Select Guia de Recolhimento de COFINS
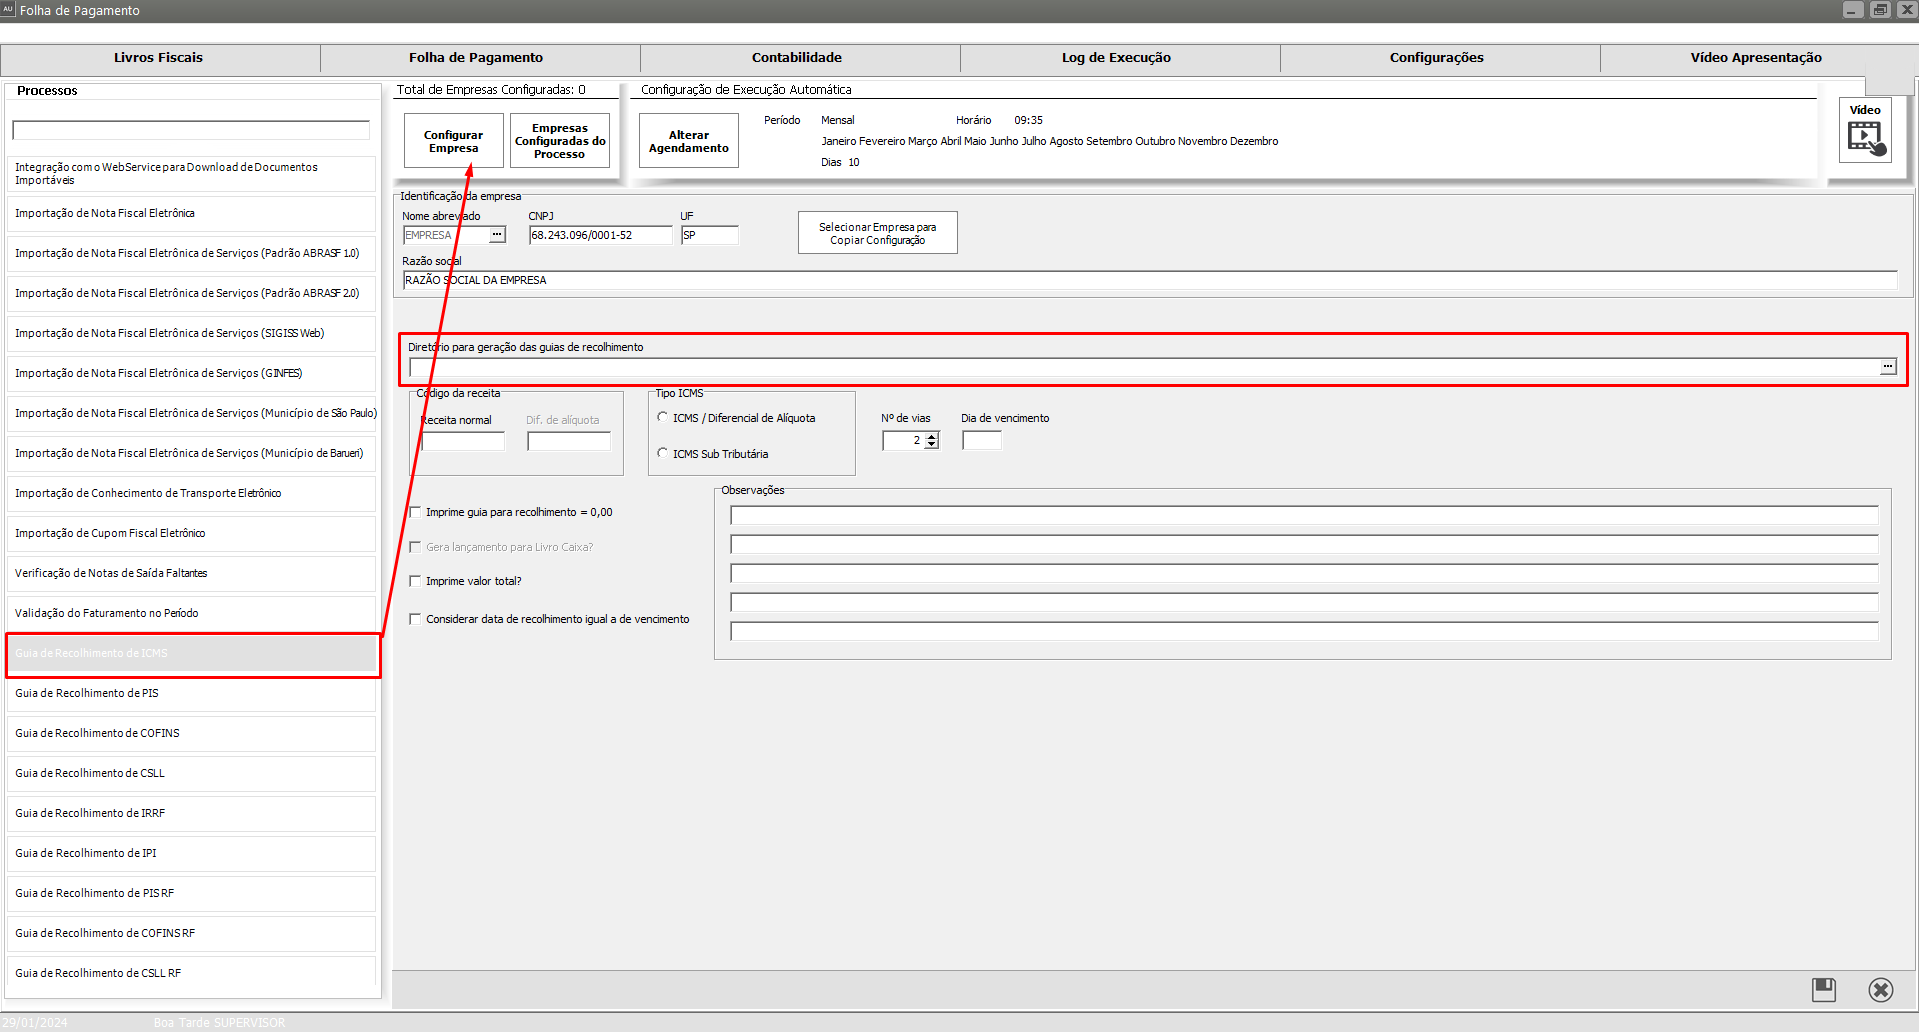This screenshot has width=1919, height=1032. coord(191,733)
